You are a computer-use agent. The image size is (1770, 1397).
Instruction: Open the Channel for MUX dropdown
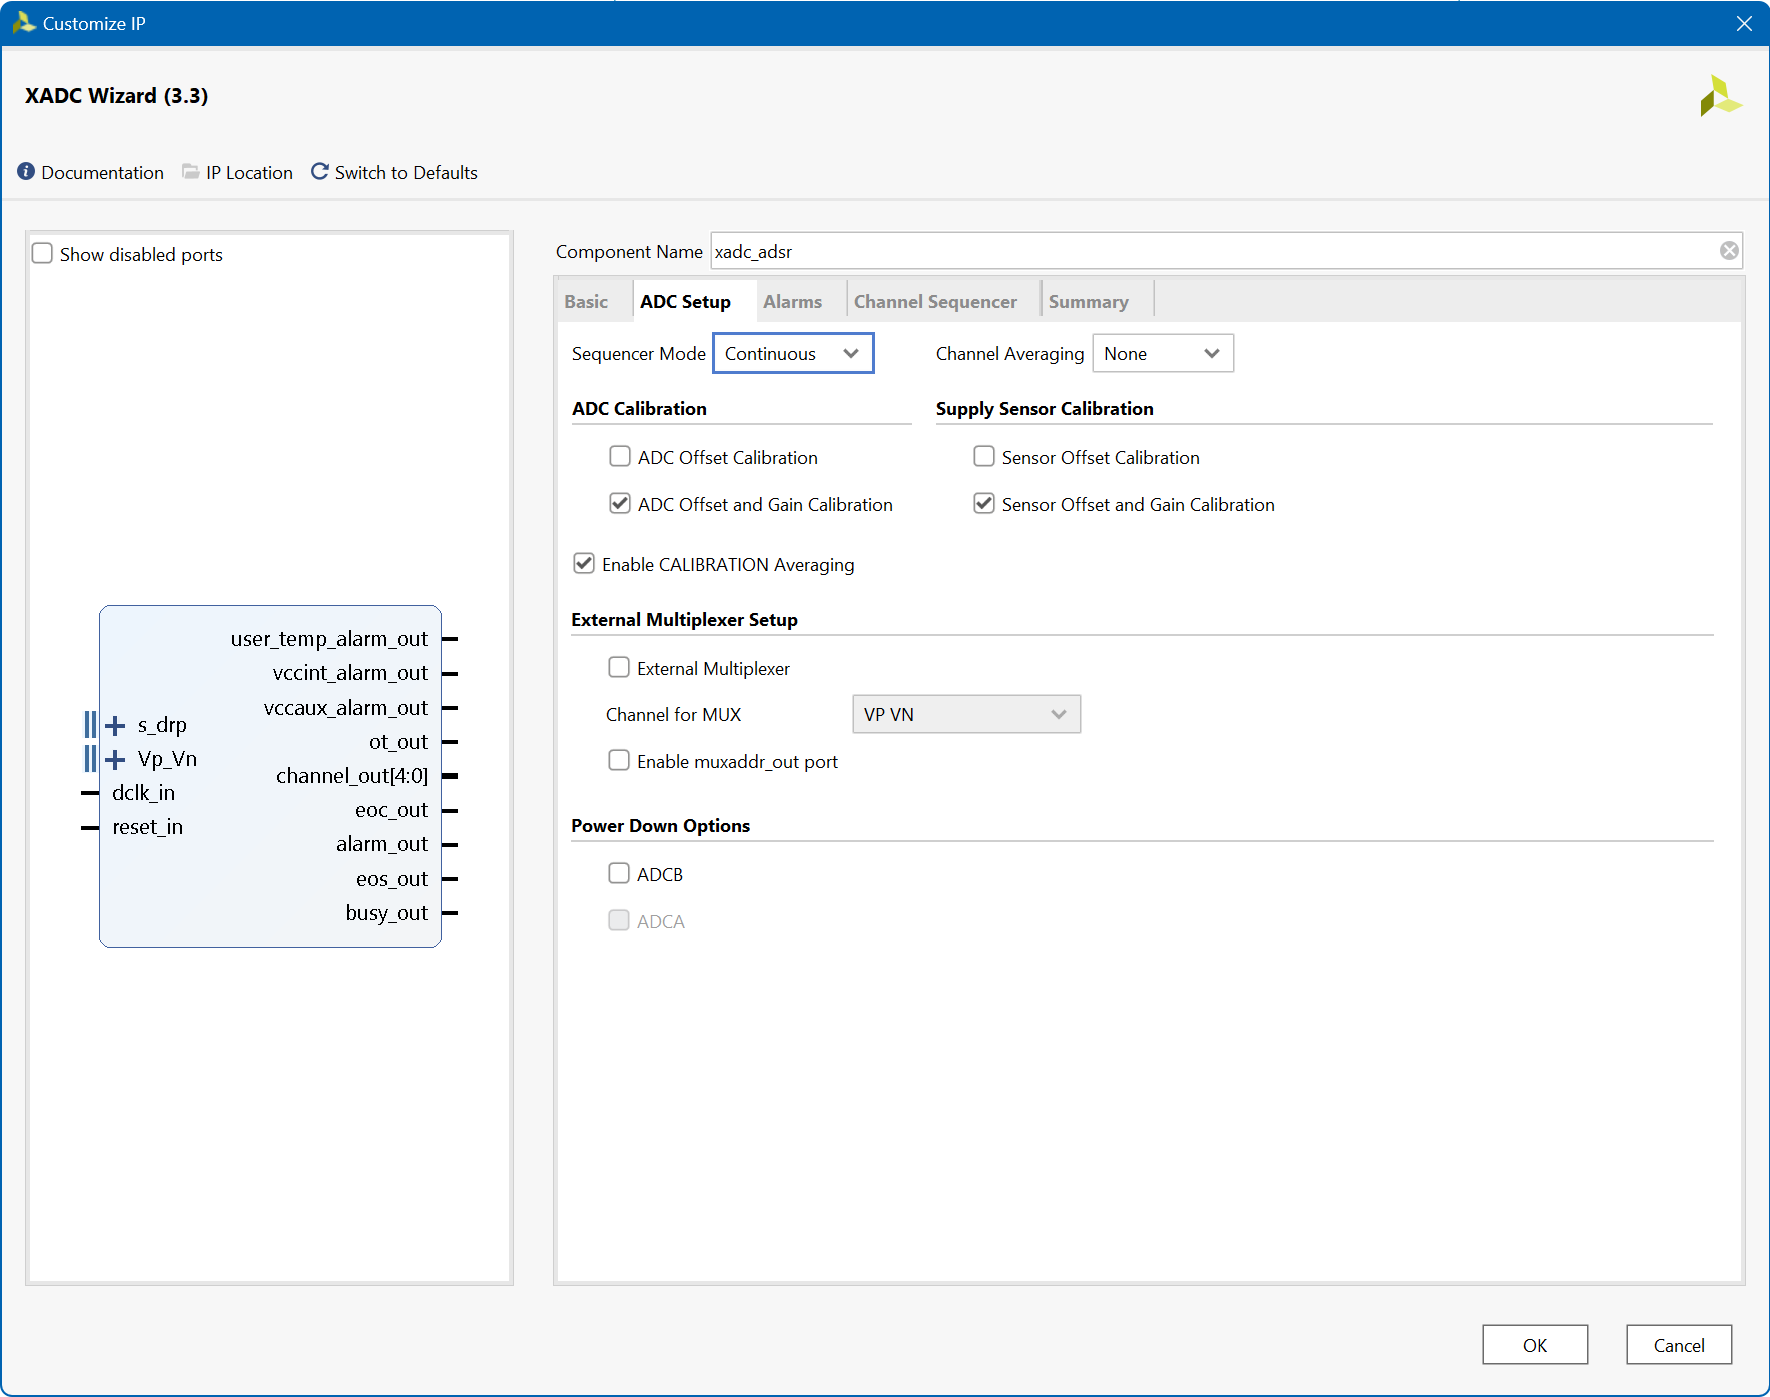point(966,714)
